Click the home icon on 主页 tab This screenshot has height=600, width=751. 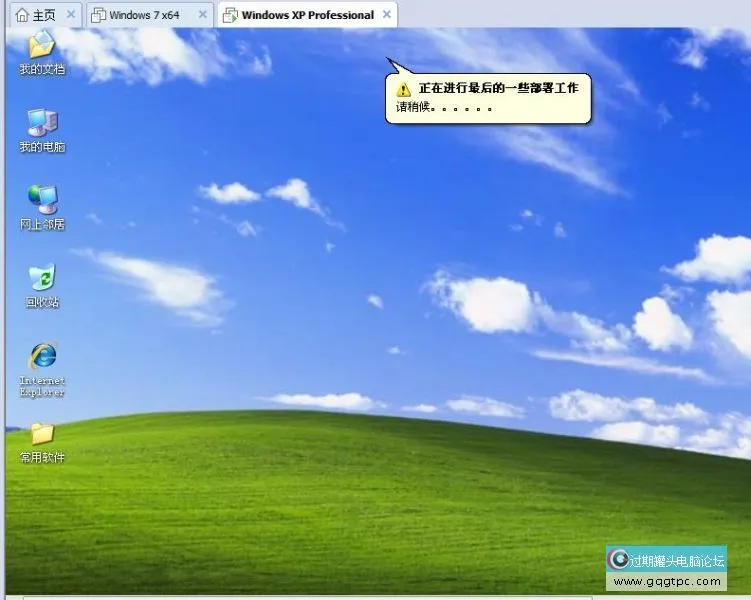click(22, 15)
